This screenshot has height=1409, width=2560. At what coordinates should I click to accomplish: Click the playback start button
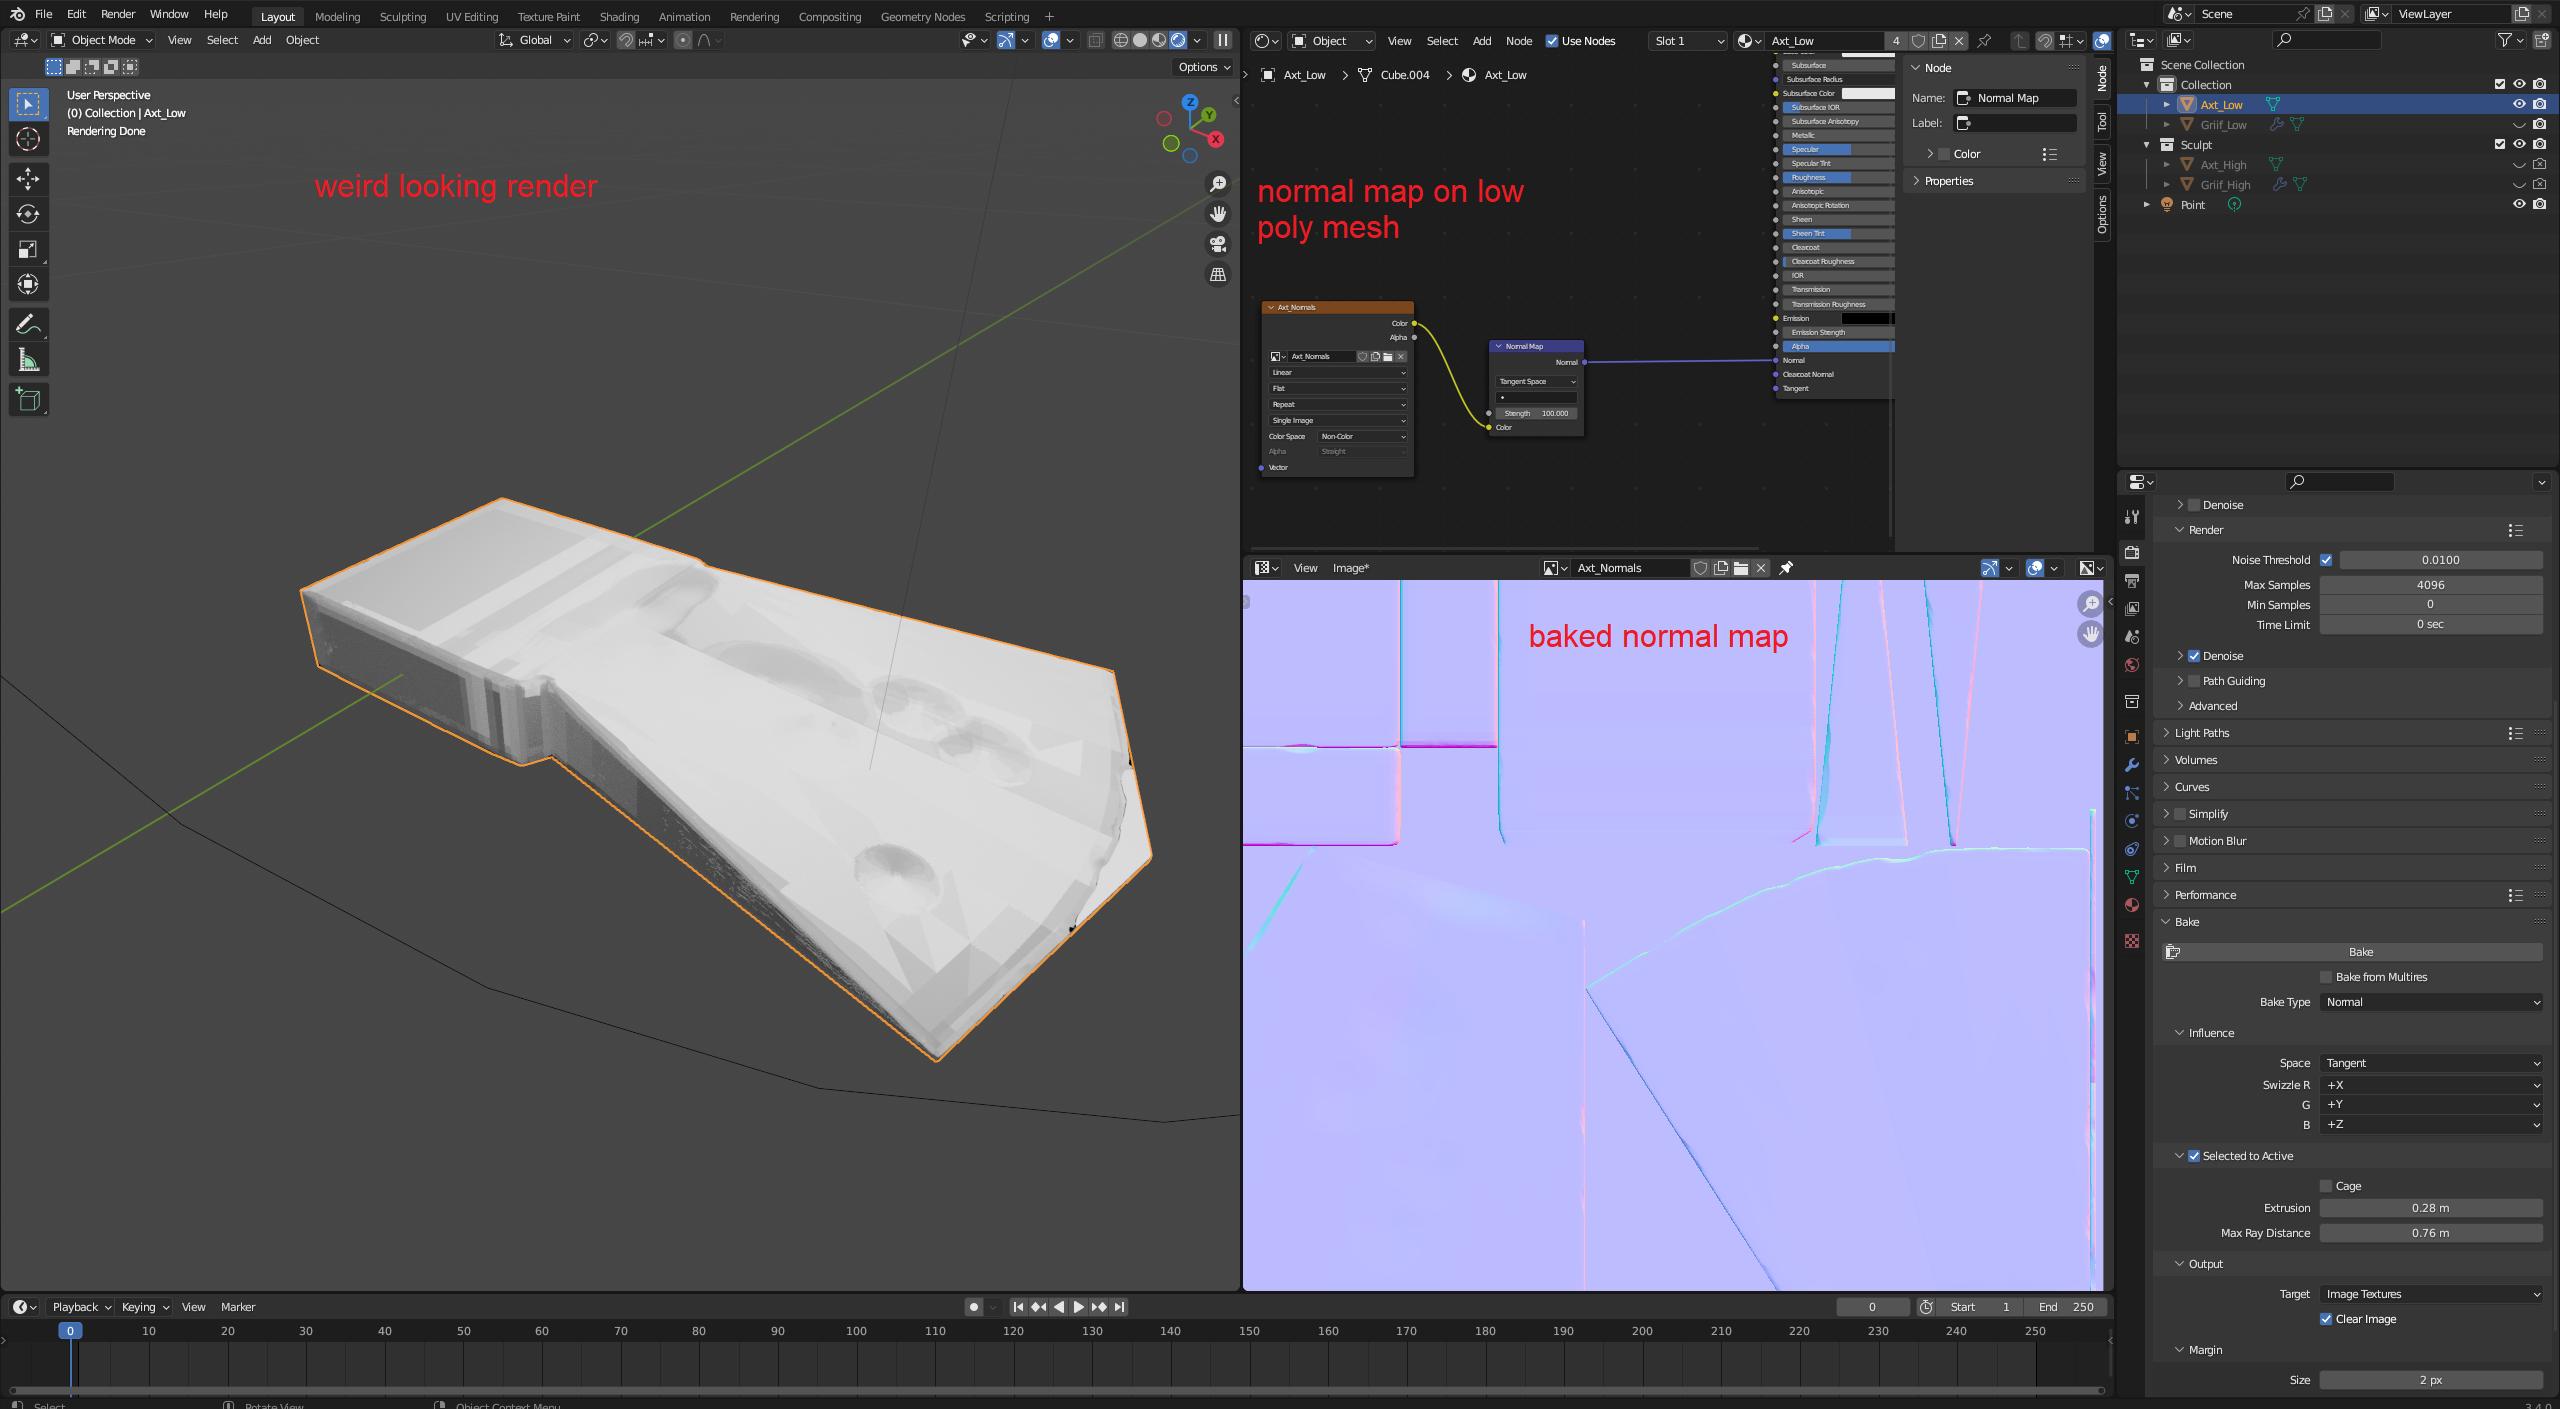point(1075,1307)
